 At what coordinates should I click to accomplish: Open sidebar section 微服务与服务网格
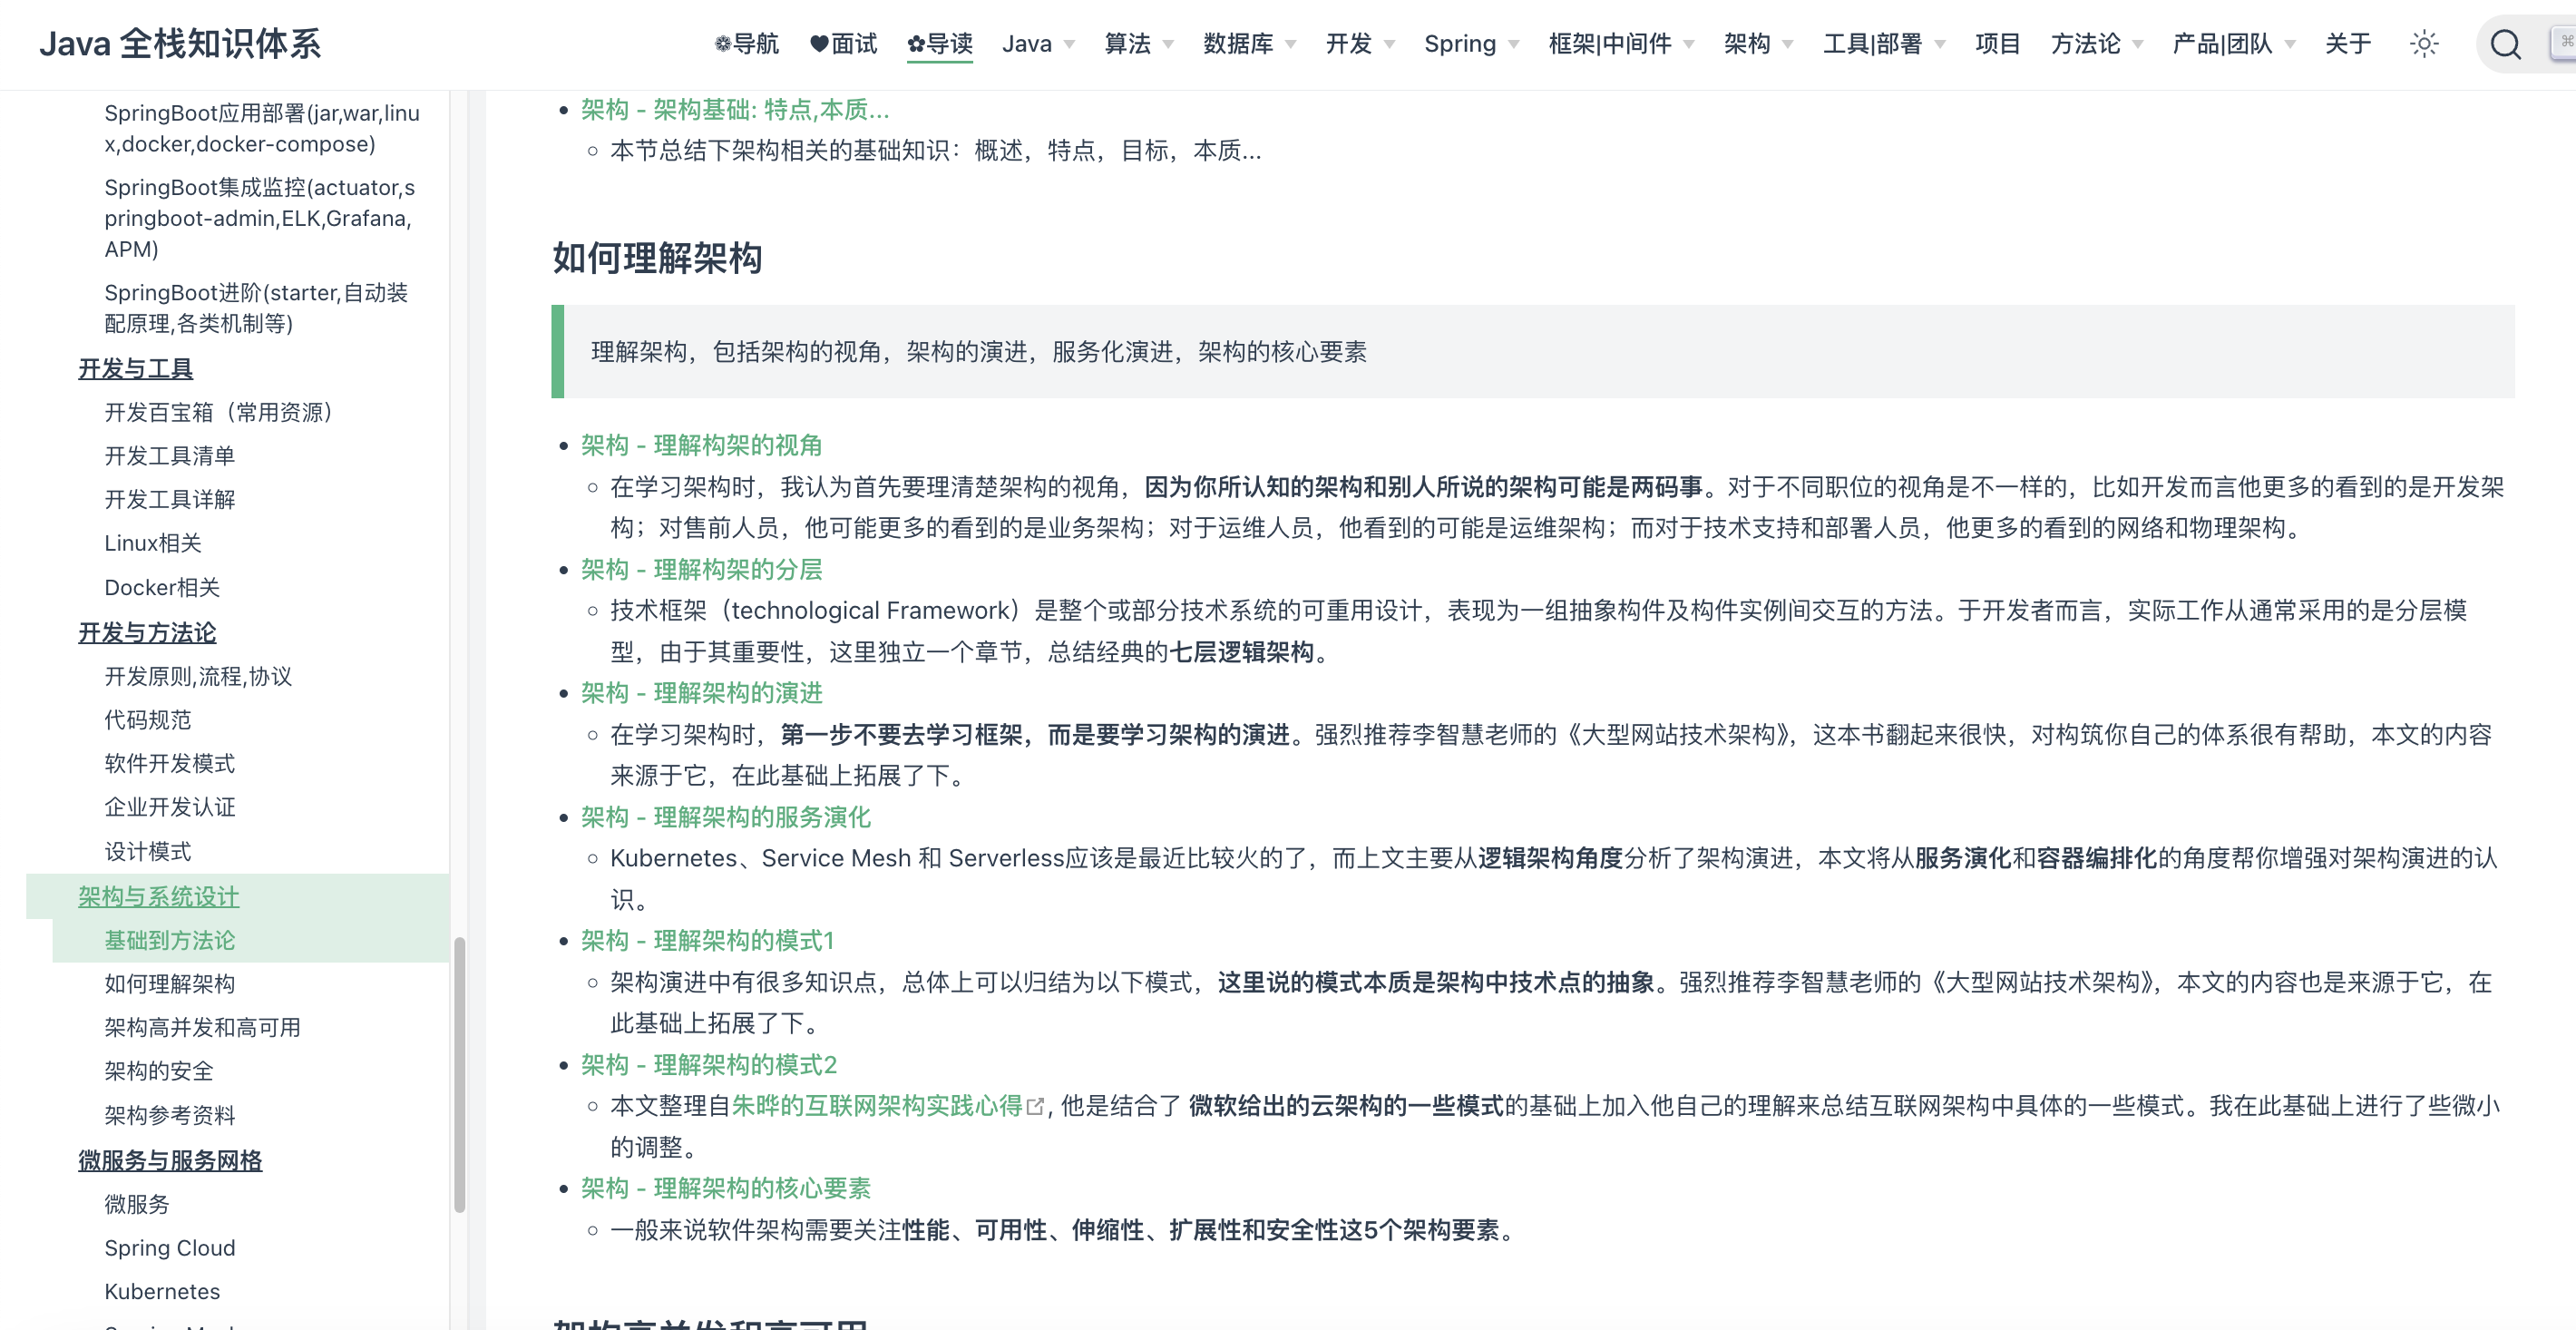point(170,1160)
